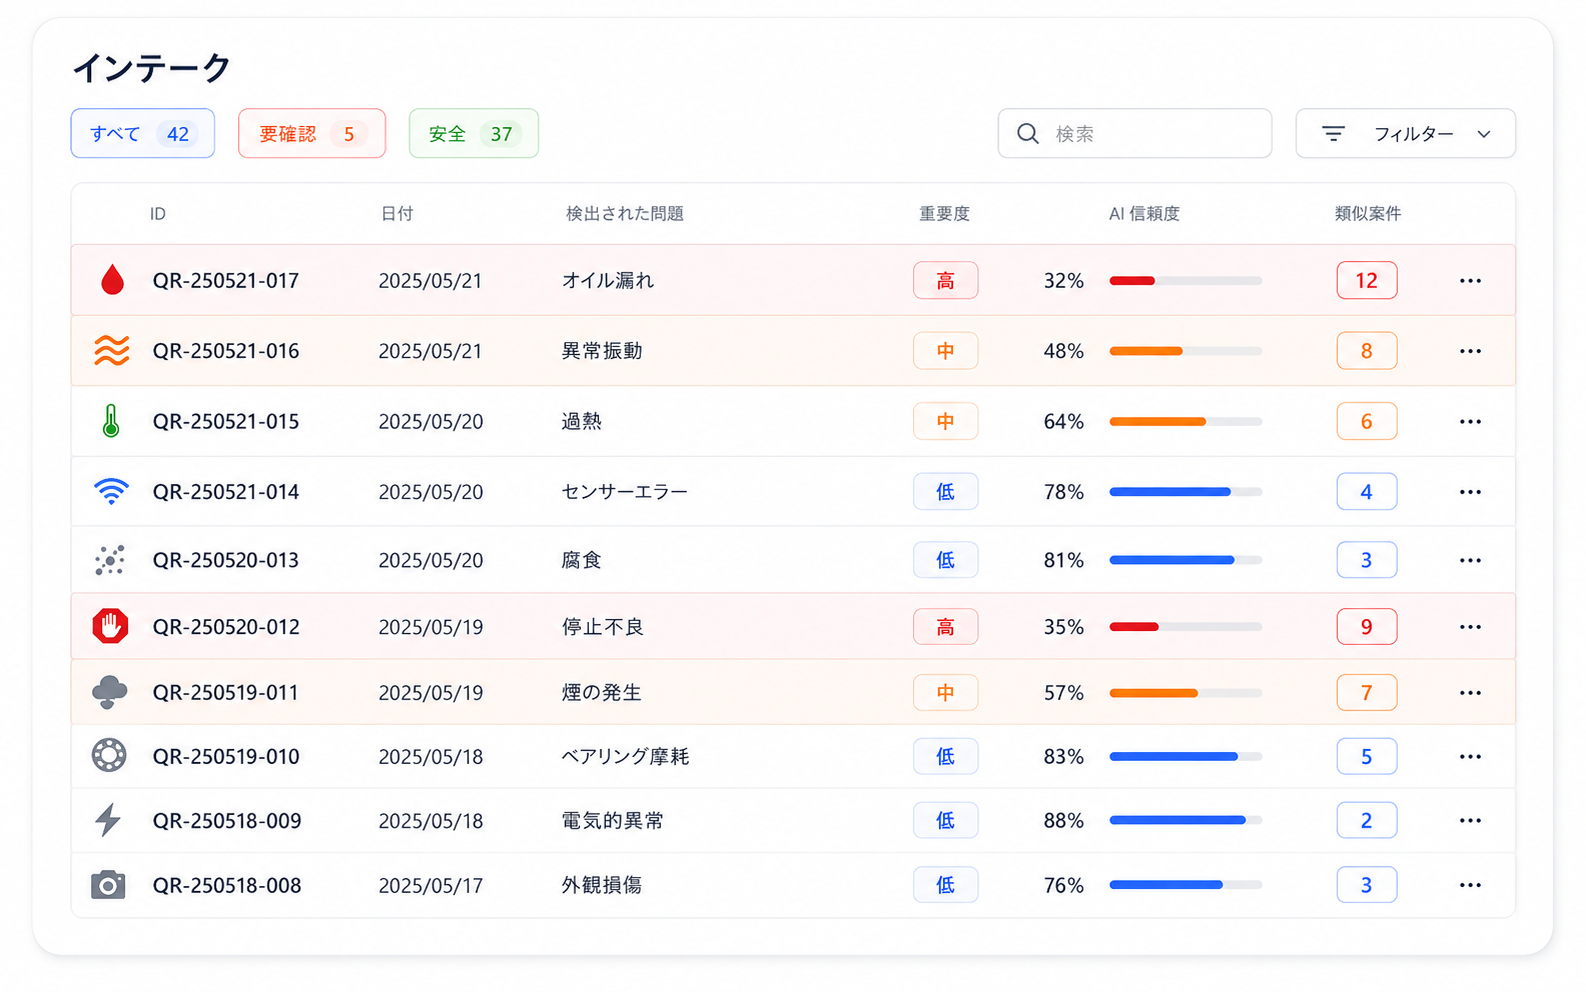Screen dimensions: 1586x992
Task: Click the ID text QR-250521-014
Action: click(x=226, y=492)
